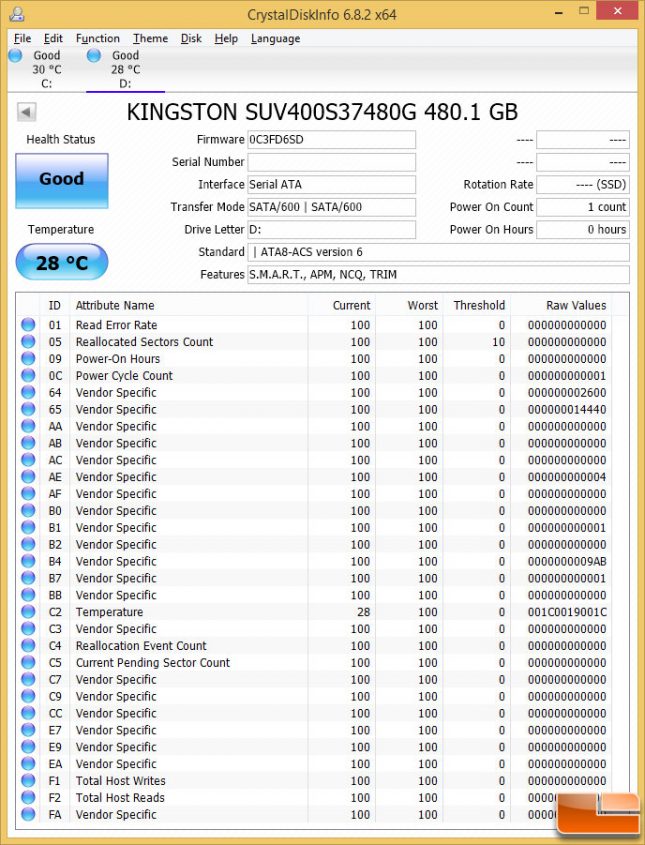This screenshot has height=845, width=645.
Task: Select raw value 000000000004 in AE row
Action: point(567,477)
